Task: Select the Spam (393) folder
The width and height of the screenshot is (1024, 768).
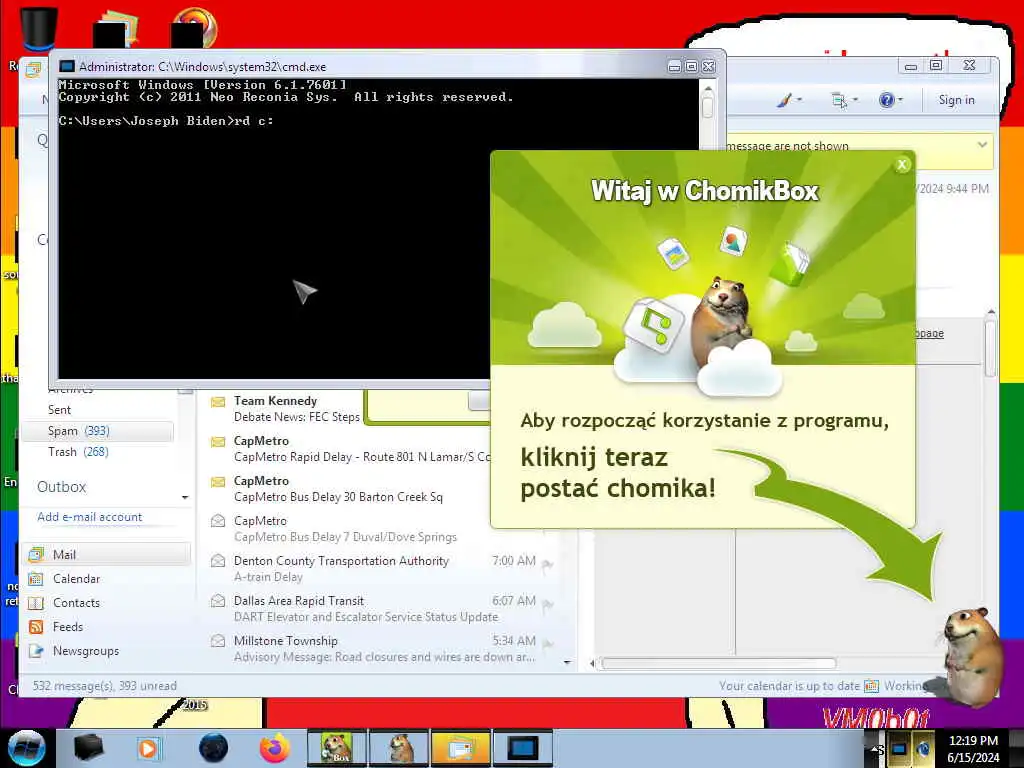Action: 98,431
